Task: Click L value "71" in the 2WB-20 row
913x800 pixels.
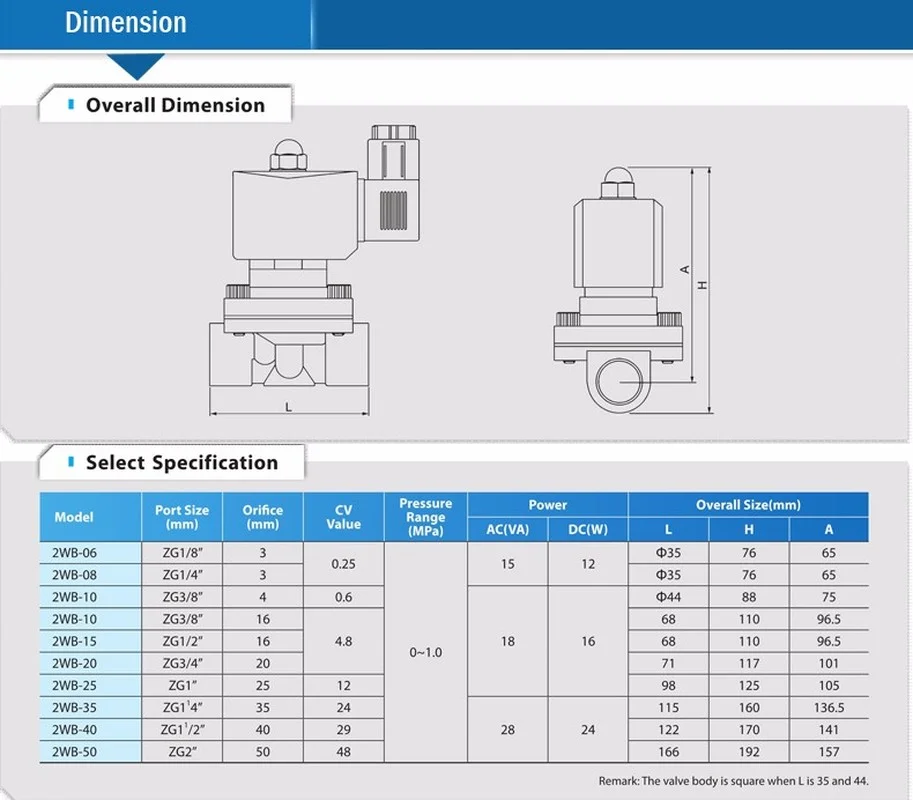Action: (668, 663)
